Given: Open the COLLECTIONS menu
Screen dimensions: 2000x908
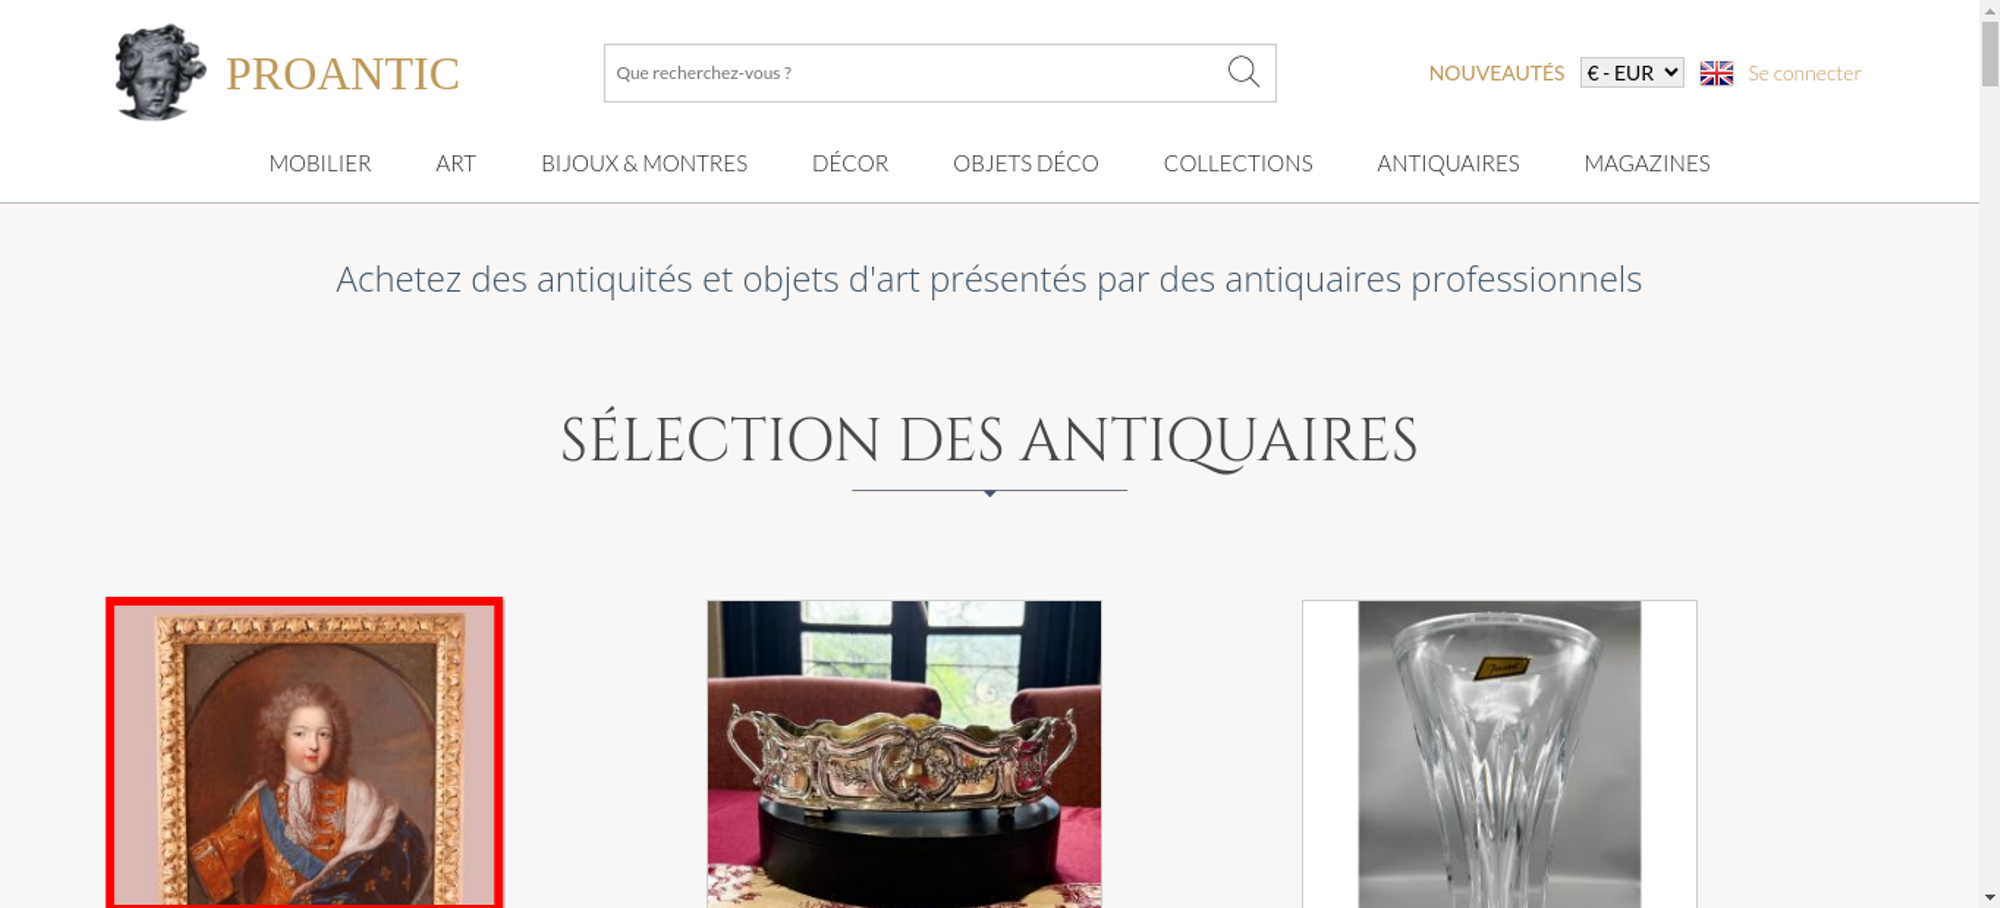Looking at the screenshot, I should pyautogui.click(x=1238, y=163).
